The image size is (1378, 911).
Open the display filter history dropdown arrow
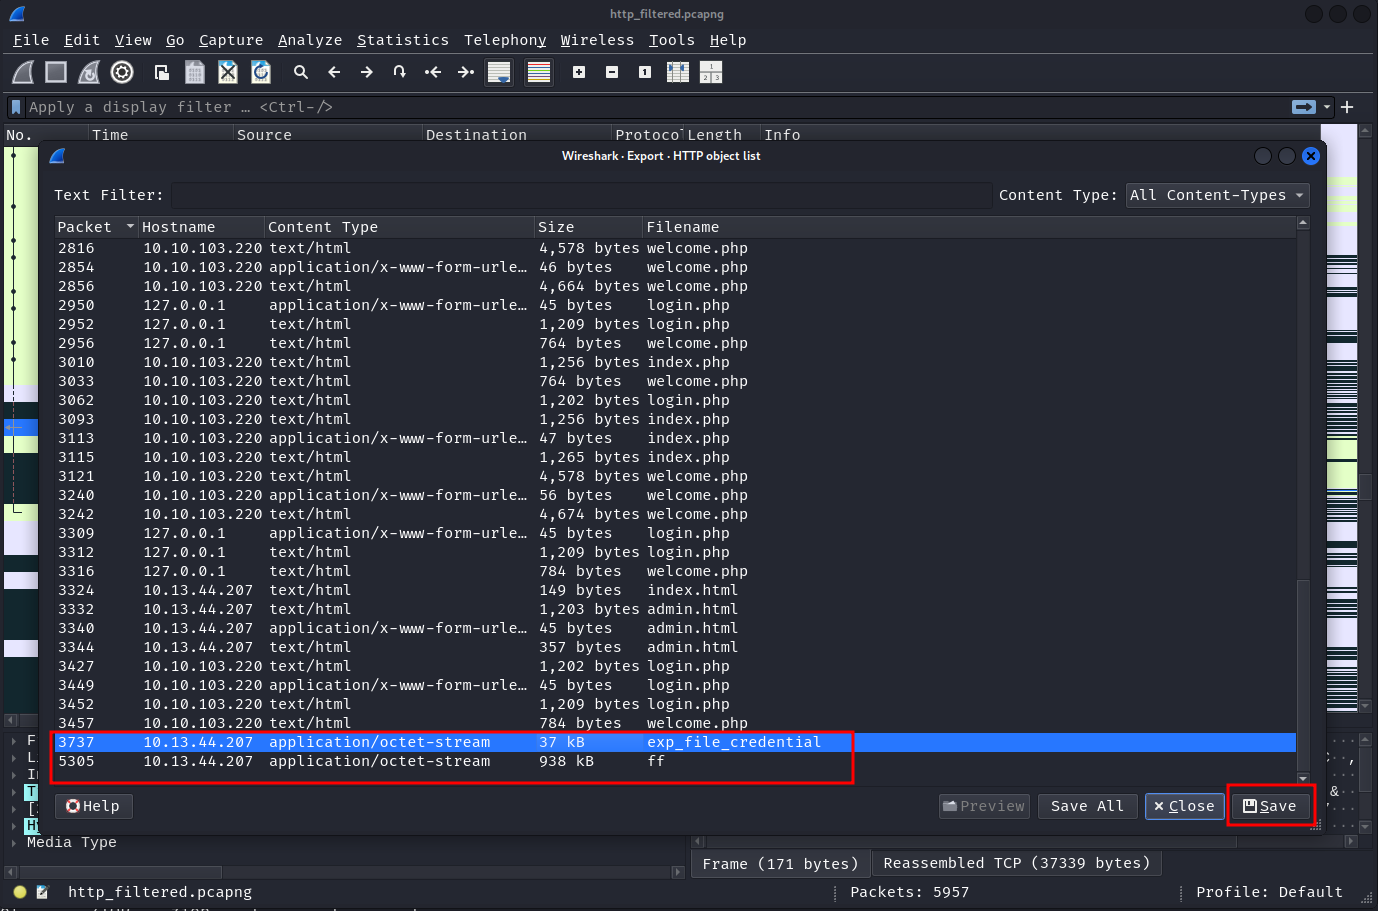pos(1327,107)
